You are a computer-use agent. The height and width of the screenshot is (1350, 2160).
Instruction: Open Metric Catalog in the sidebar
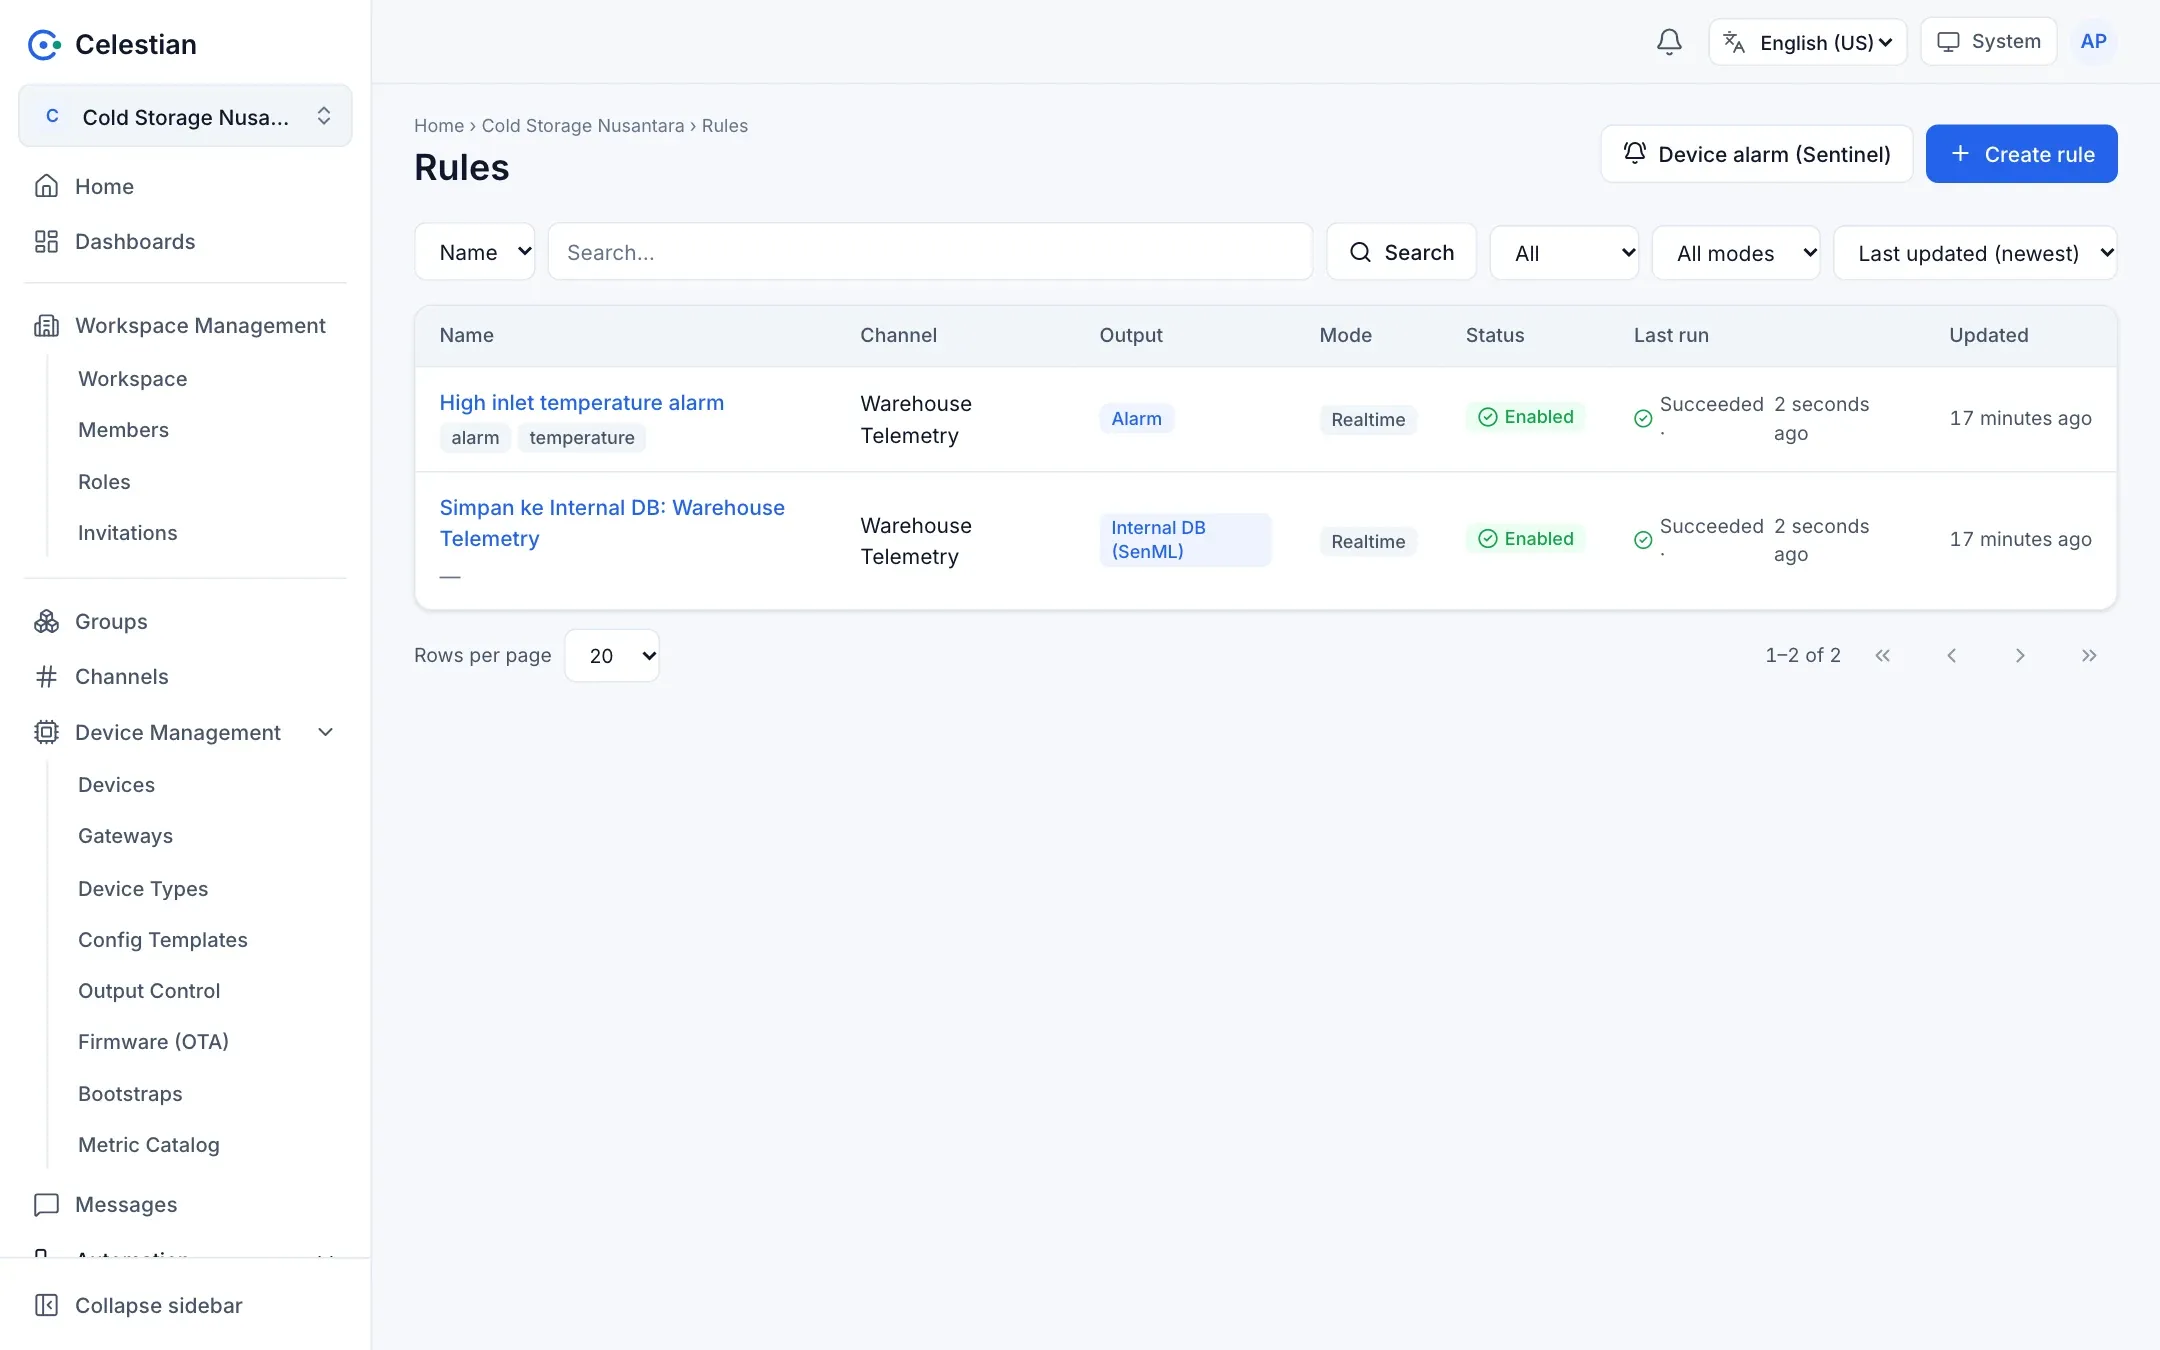(148, 1145)
